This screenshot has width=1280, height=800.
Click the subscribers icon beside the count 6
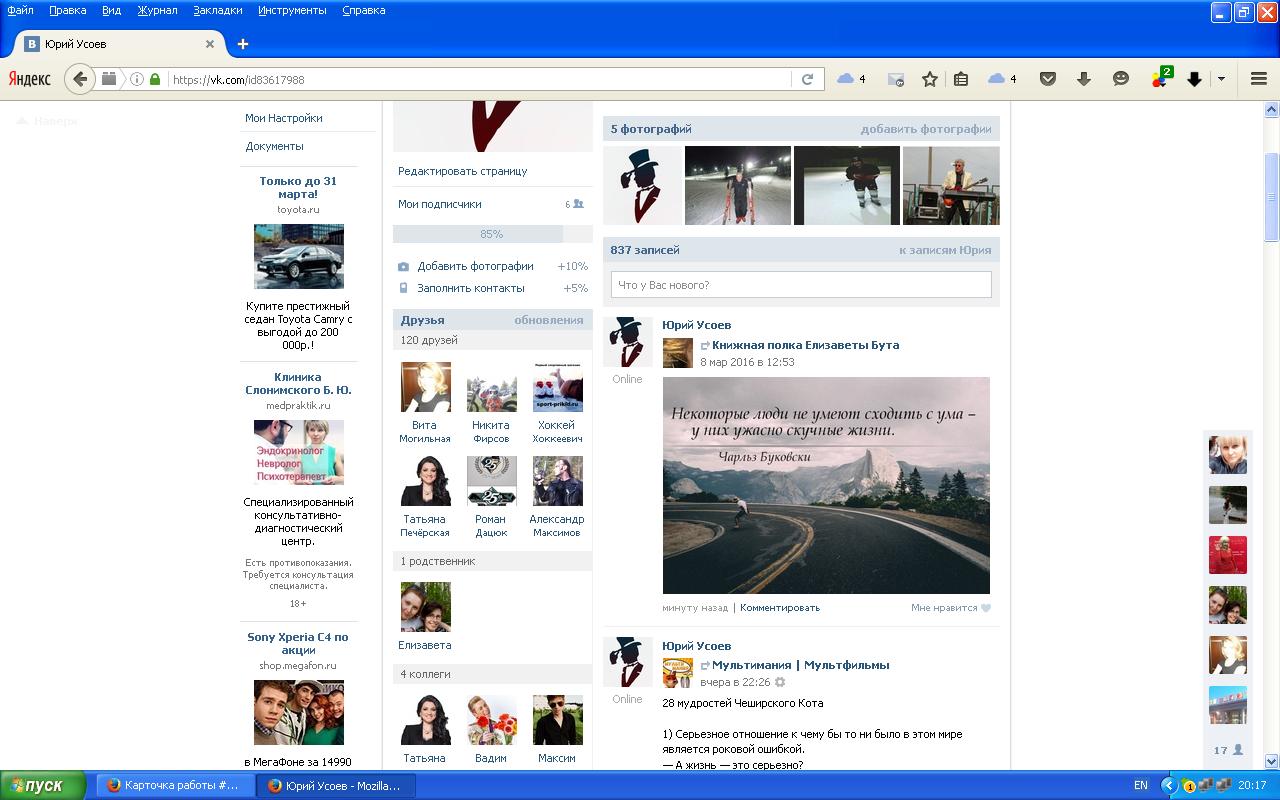[x=578, y=204]
